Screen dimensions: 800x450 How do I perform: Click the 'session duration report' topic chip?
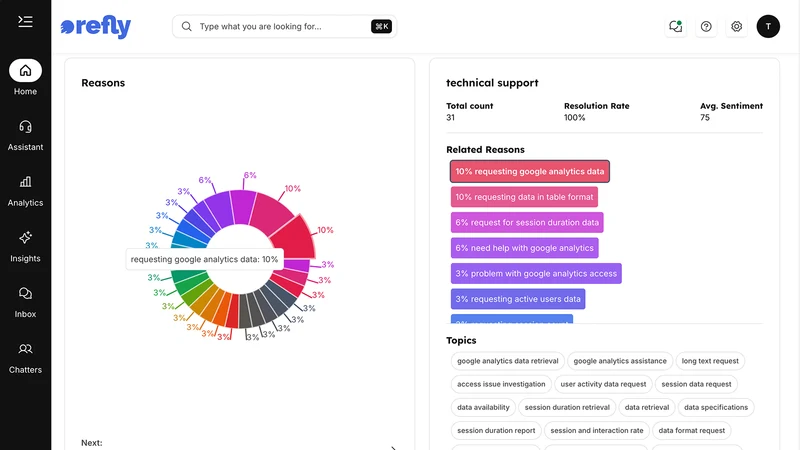click(496, 431)
